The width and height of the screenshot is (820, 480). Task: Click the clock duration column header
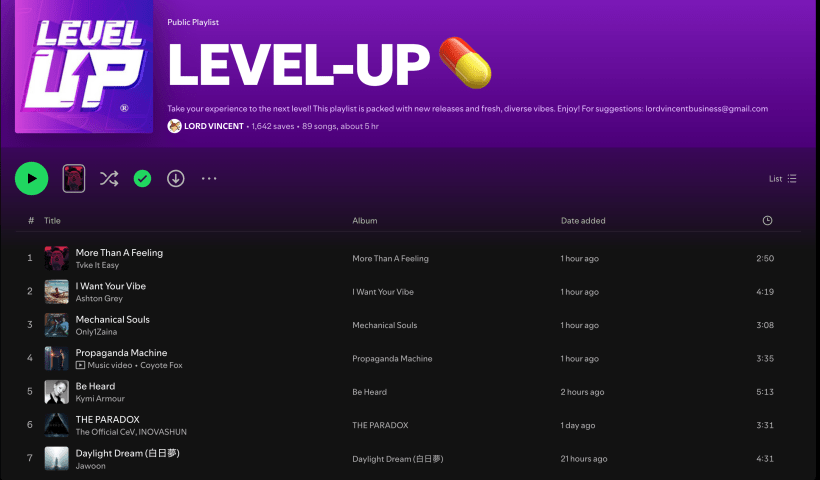(x=767, y=220)
